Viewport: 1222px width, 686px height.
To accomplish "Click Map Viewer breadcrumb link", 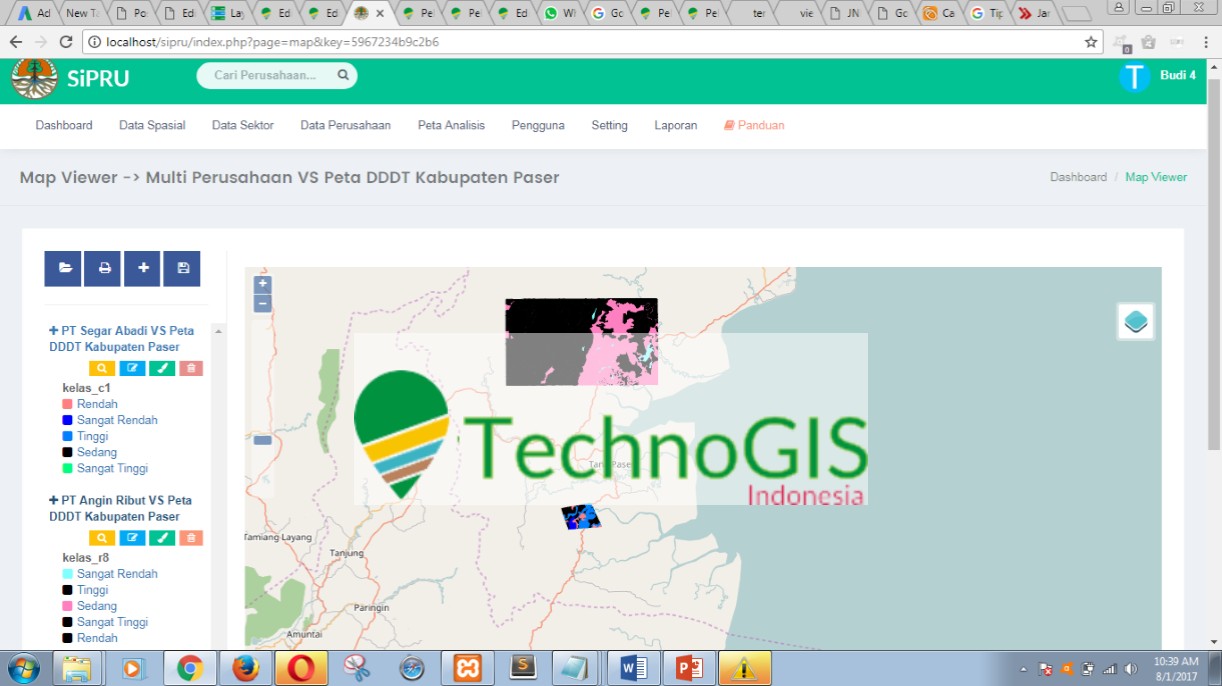I will 1156,177.
